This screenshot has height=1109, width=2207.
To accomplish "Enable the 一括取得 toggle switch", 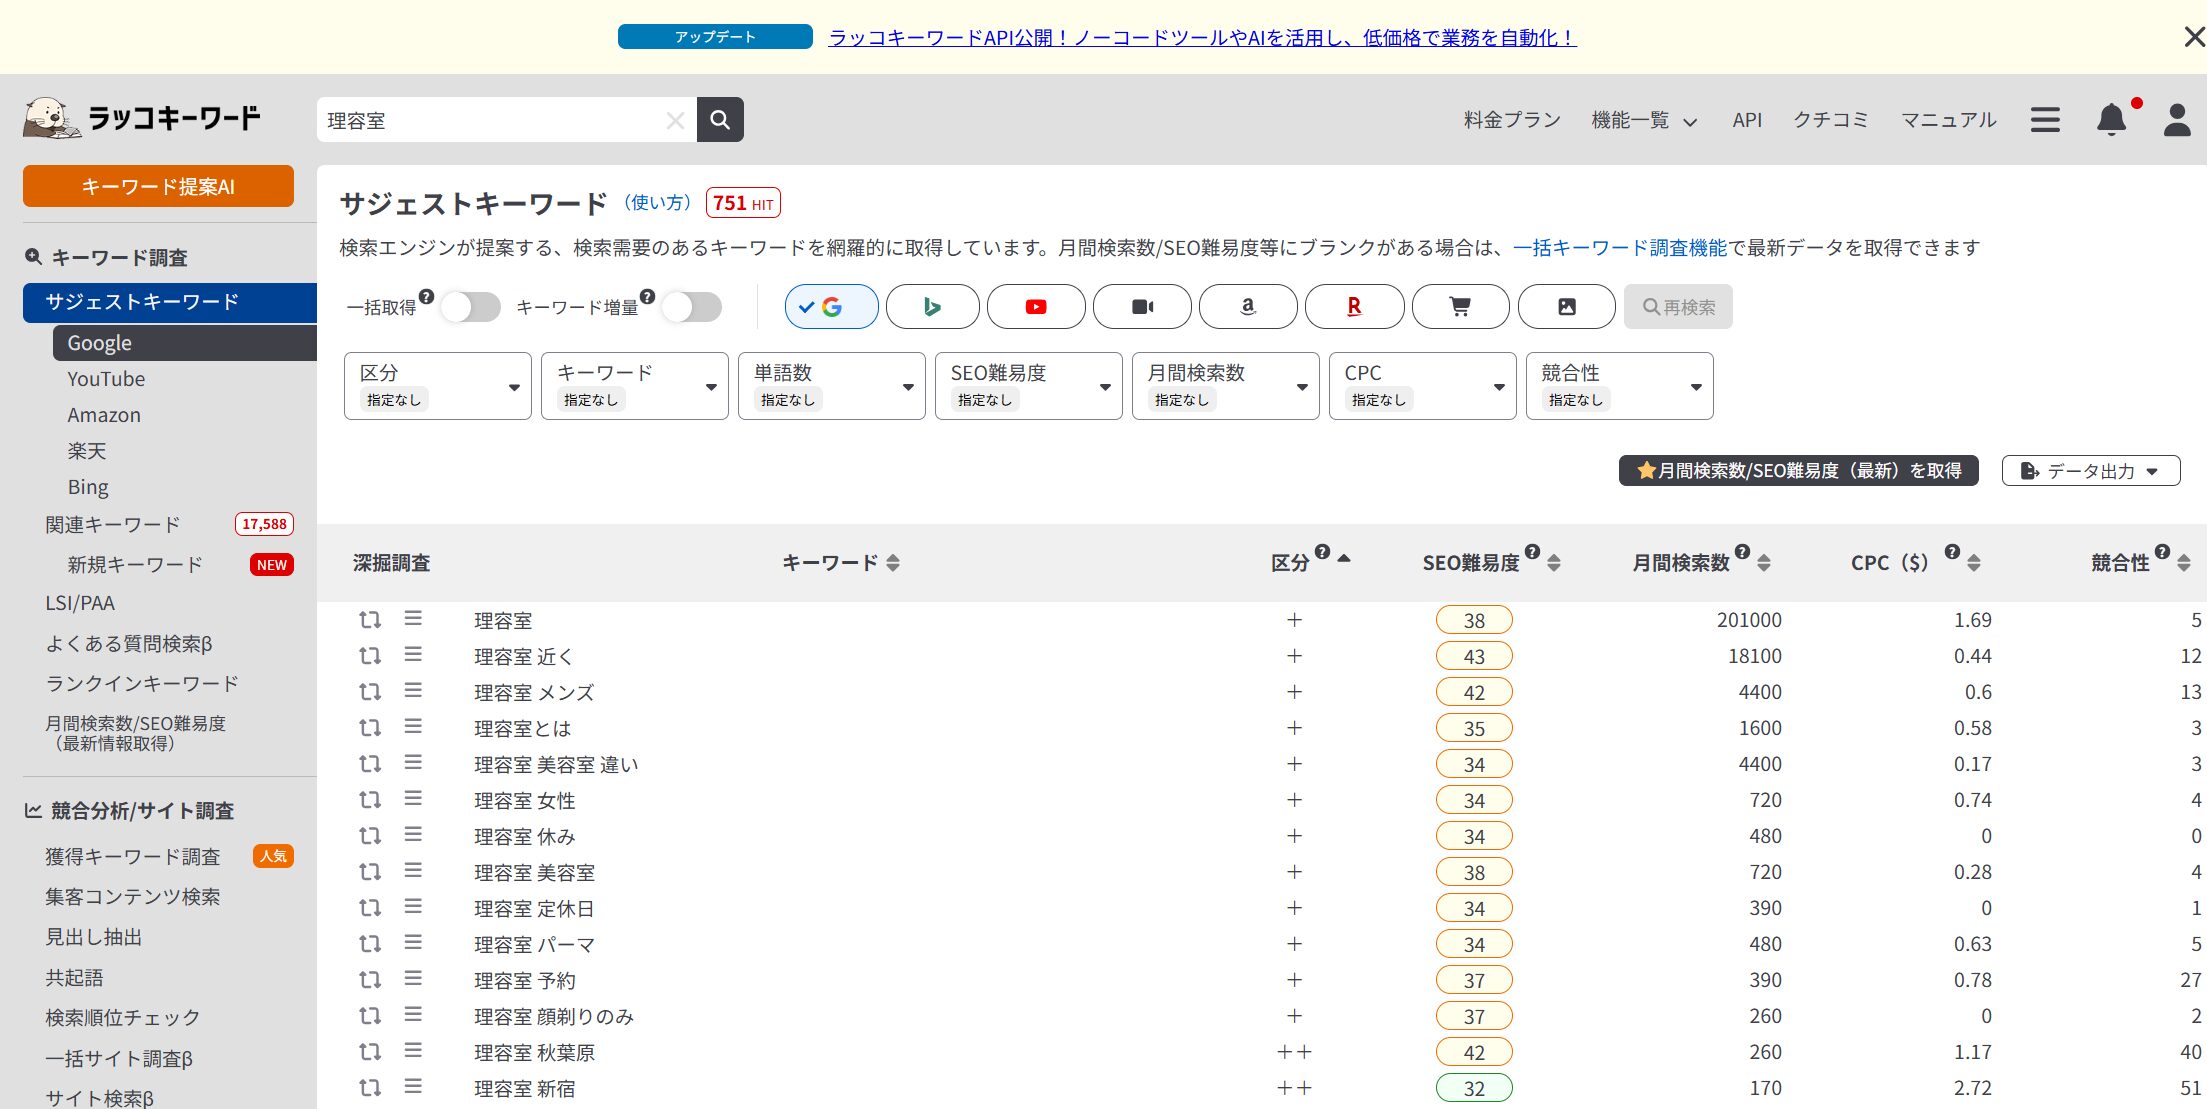I will (x=471, y=307).
